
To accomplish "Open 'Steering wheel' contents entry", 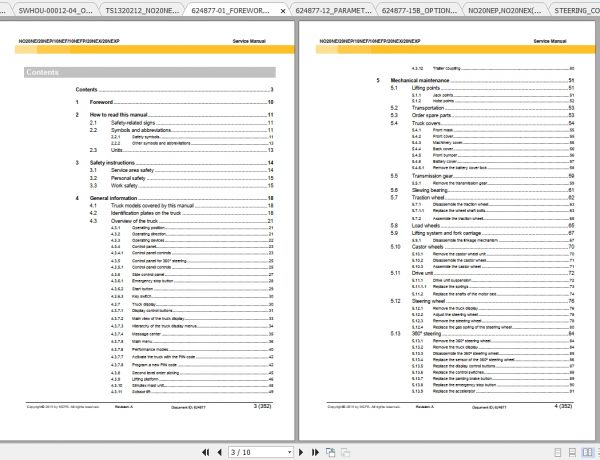I will 483,301.
